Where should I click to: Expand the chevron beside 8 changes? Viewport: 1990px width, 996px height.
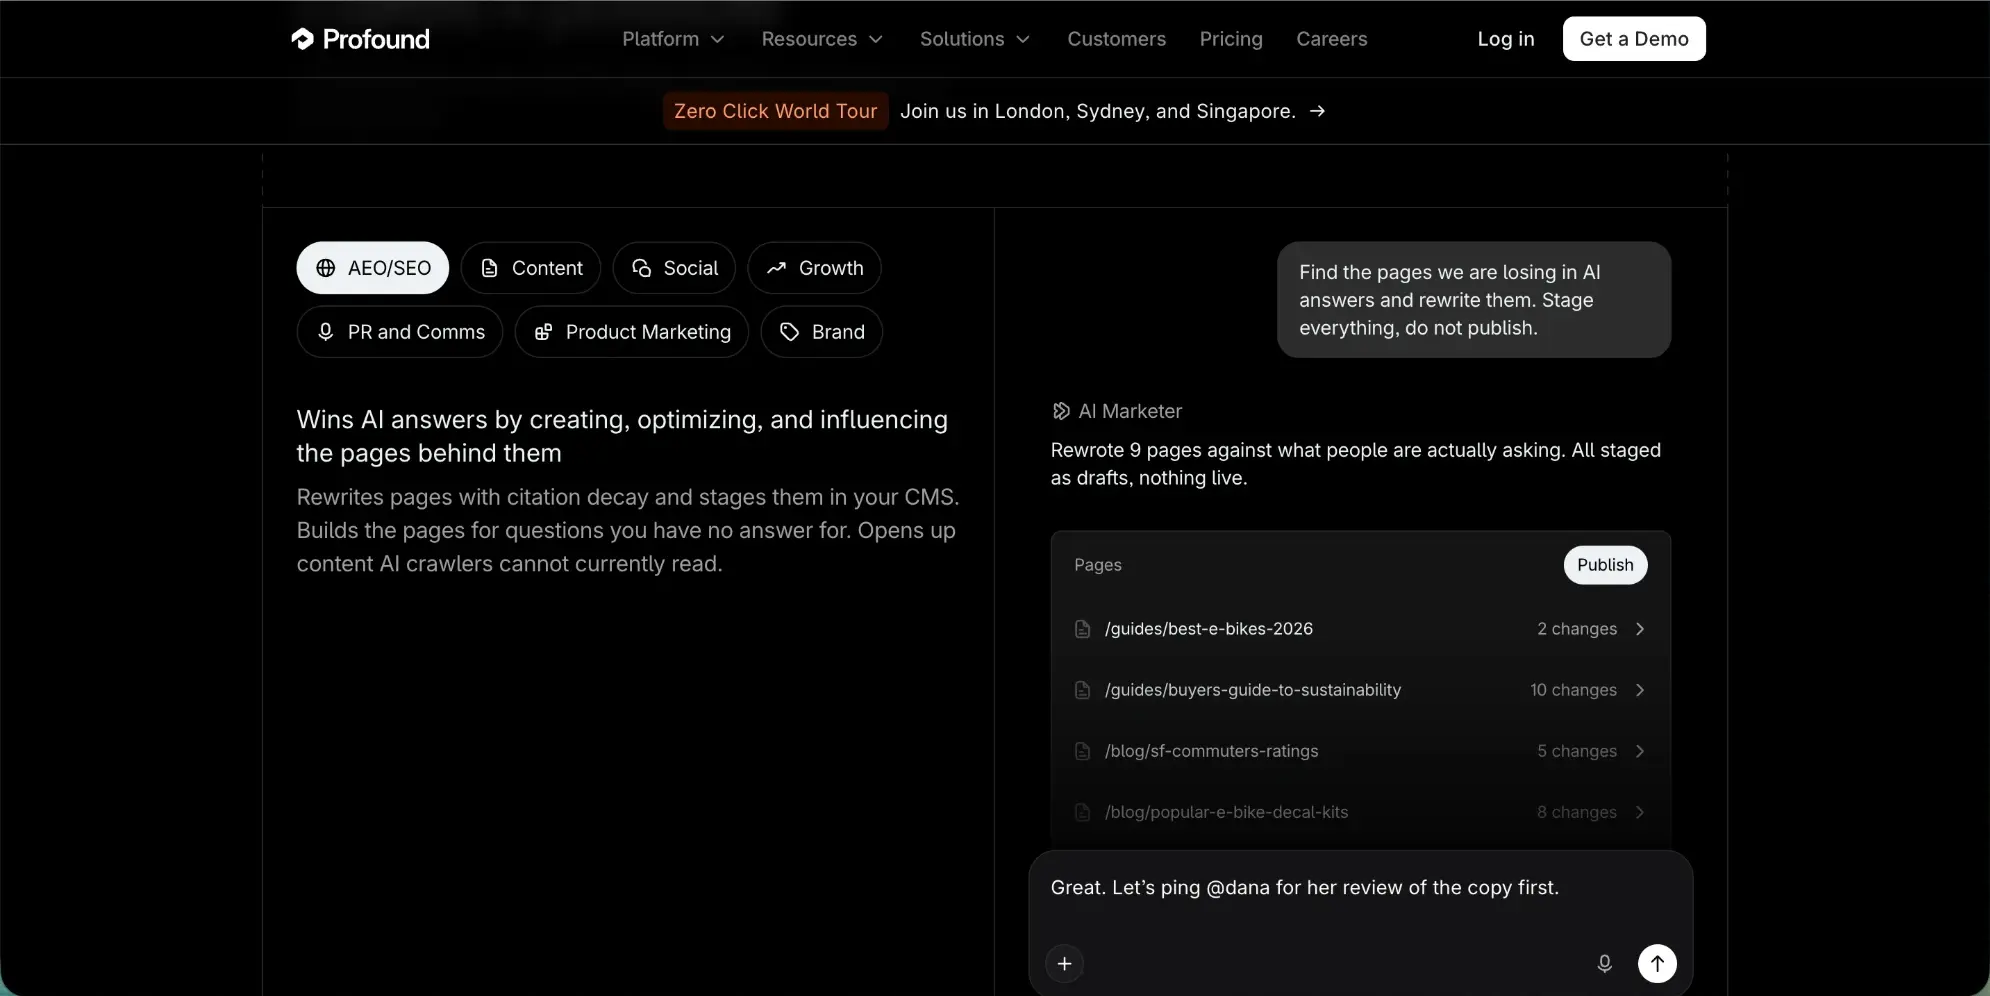(1640, 812)
